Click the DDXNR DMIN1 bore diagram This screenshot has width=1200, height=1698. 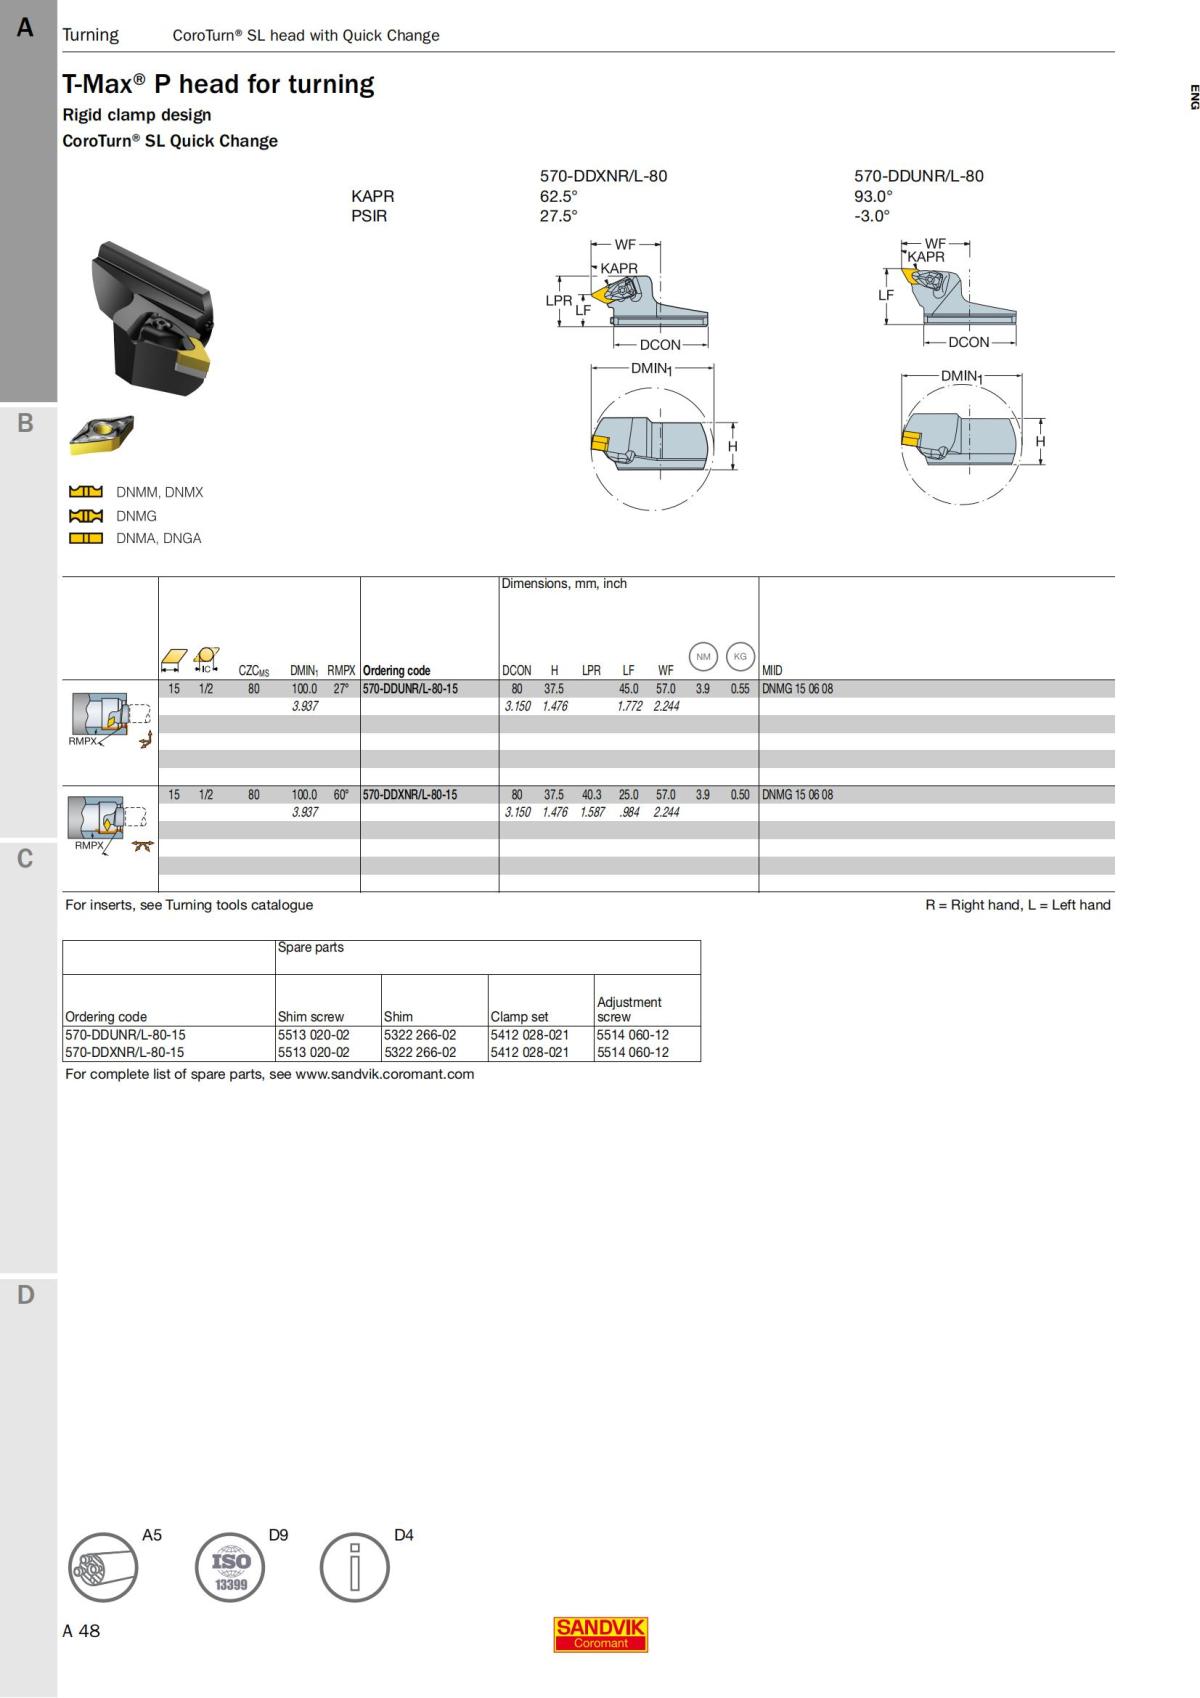665,436
